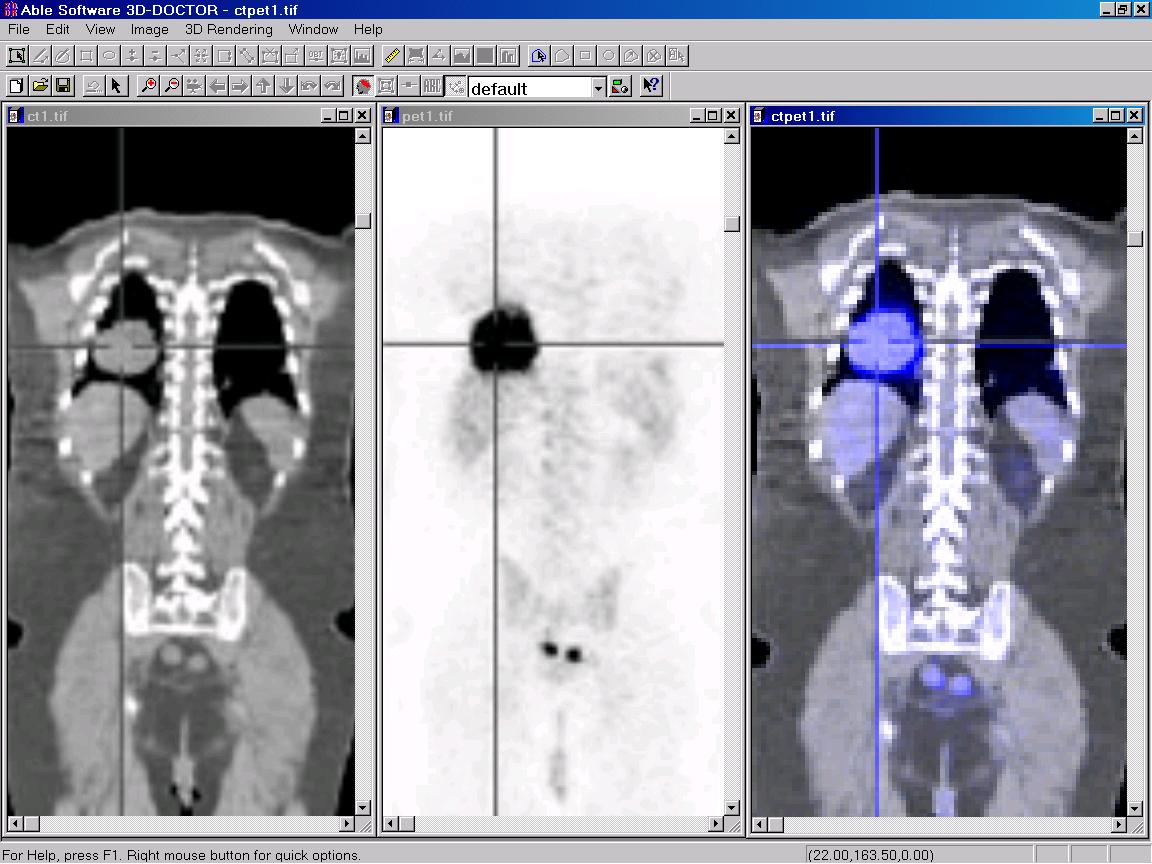Click ct1.tif scrollbar down arrow
This screenshot has width=1152, height=864.
363,807
